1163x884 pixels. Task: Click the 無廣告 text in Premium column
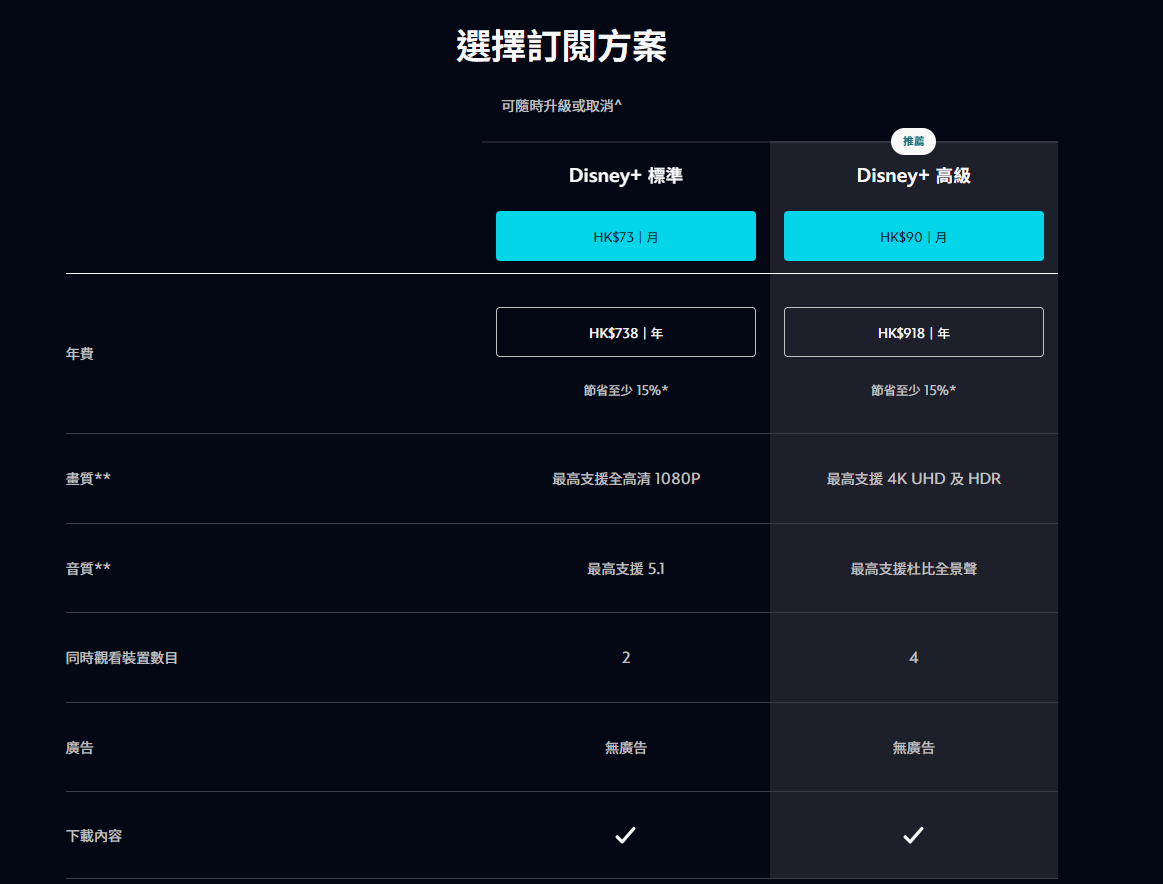[x=913, y=748]
